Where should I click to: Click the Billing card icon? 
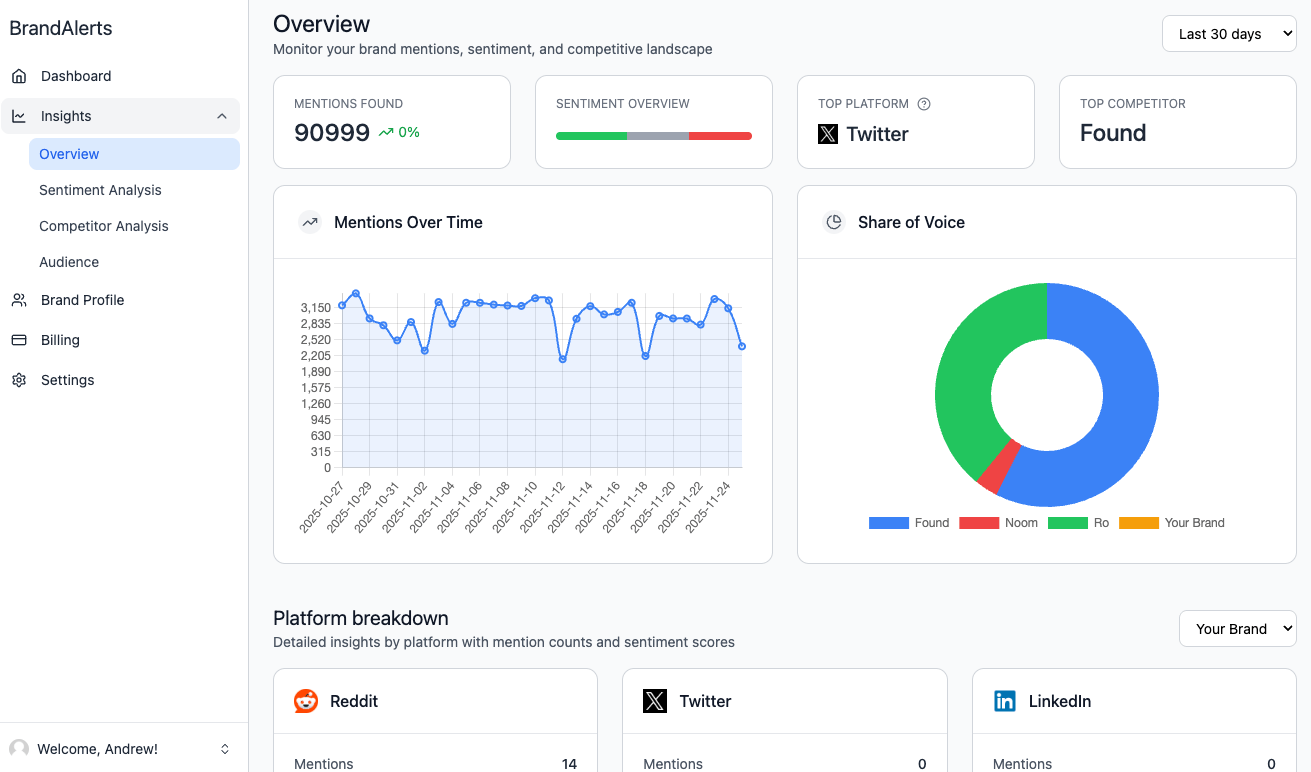tap(19, 340)
